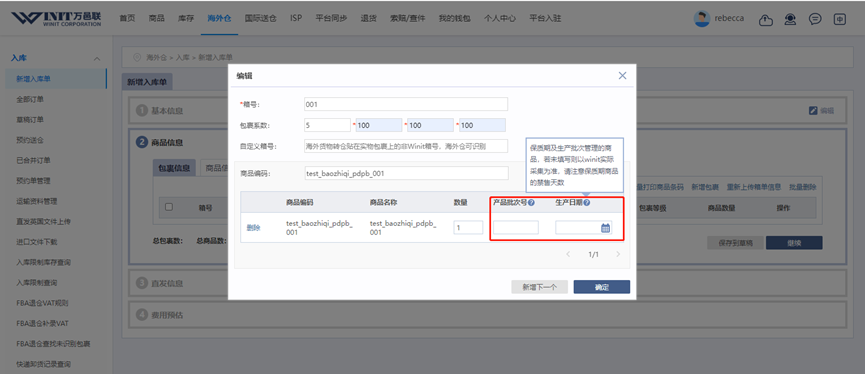Open the chat messages icon
The width and height of the screenshot is (865, 374).
(x=815, y=19)
